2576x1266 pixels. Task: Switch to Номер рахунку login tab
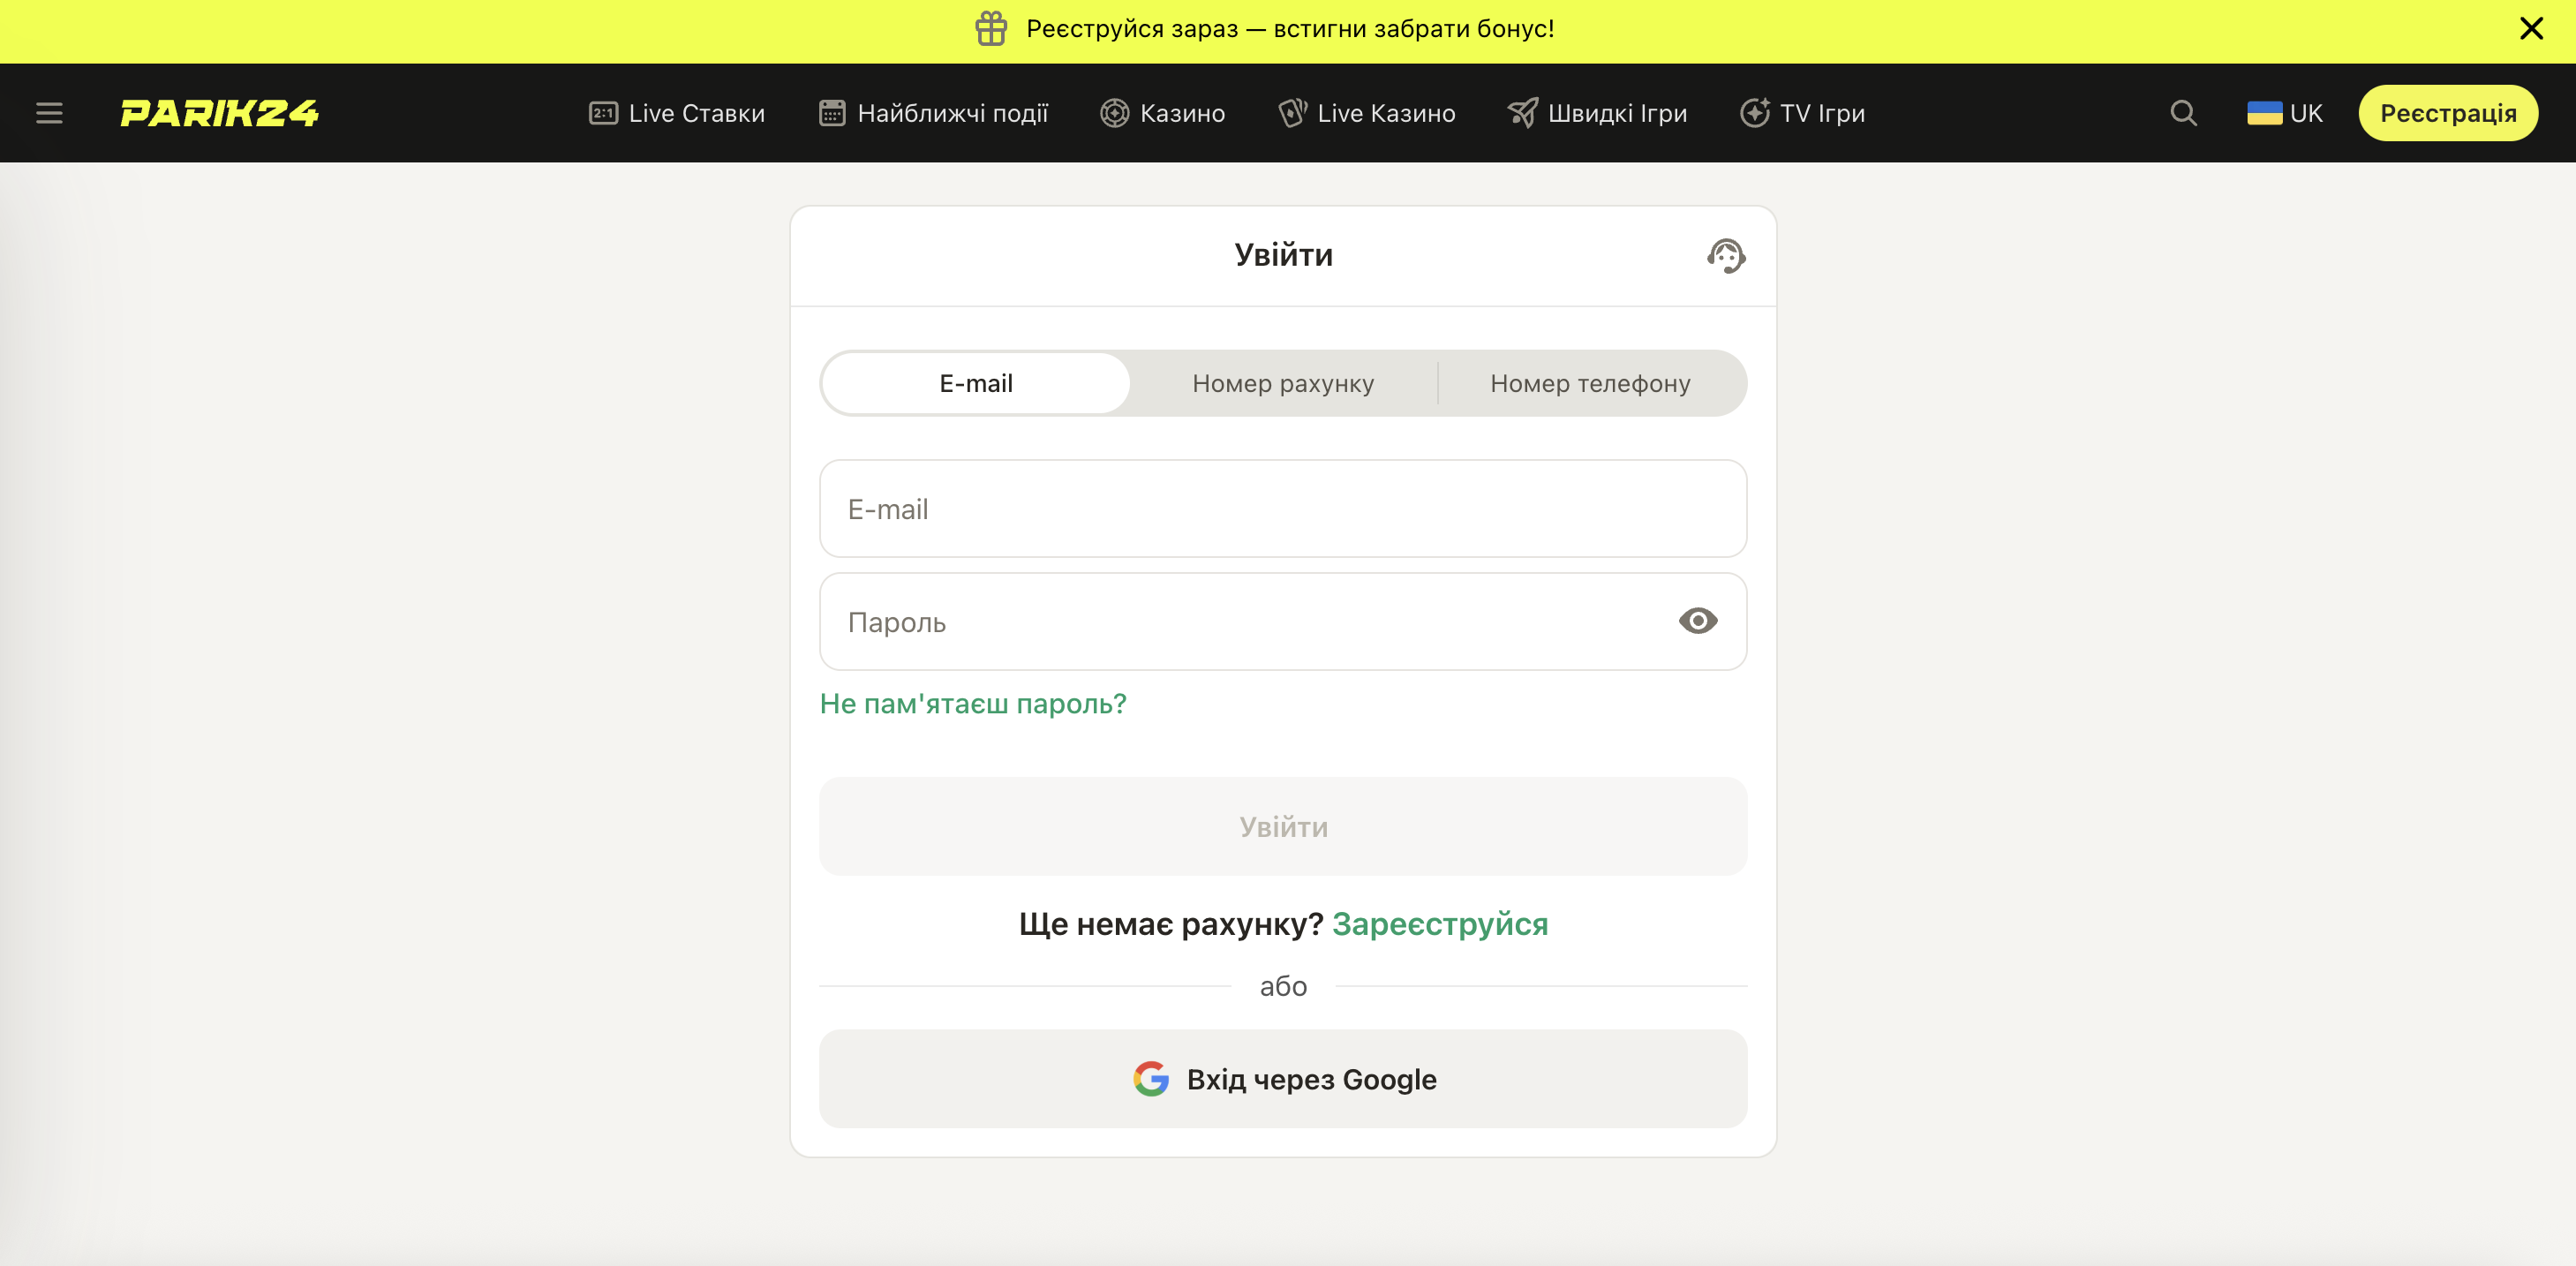[x=1283, y=383]
